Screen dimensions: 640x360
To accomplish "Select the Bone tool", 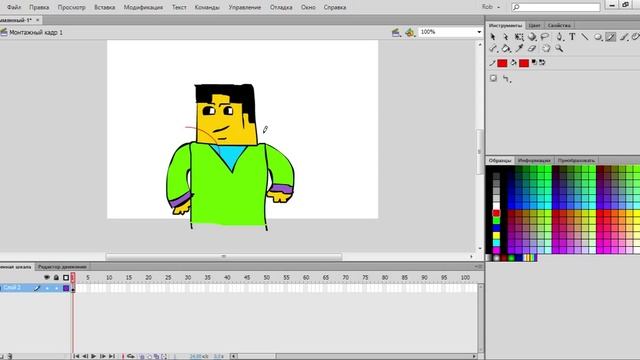I will click(x=493, y=49).
